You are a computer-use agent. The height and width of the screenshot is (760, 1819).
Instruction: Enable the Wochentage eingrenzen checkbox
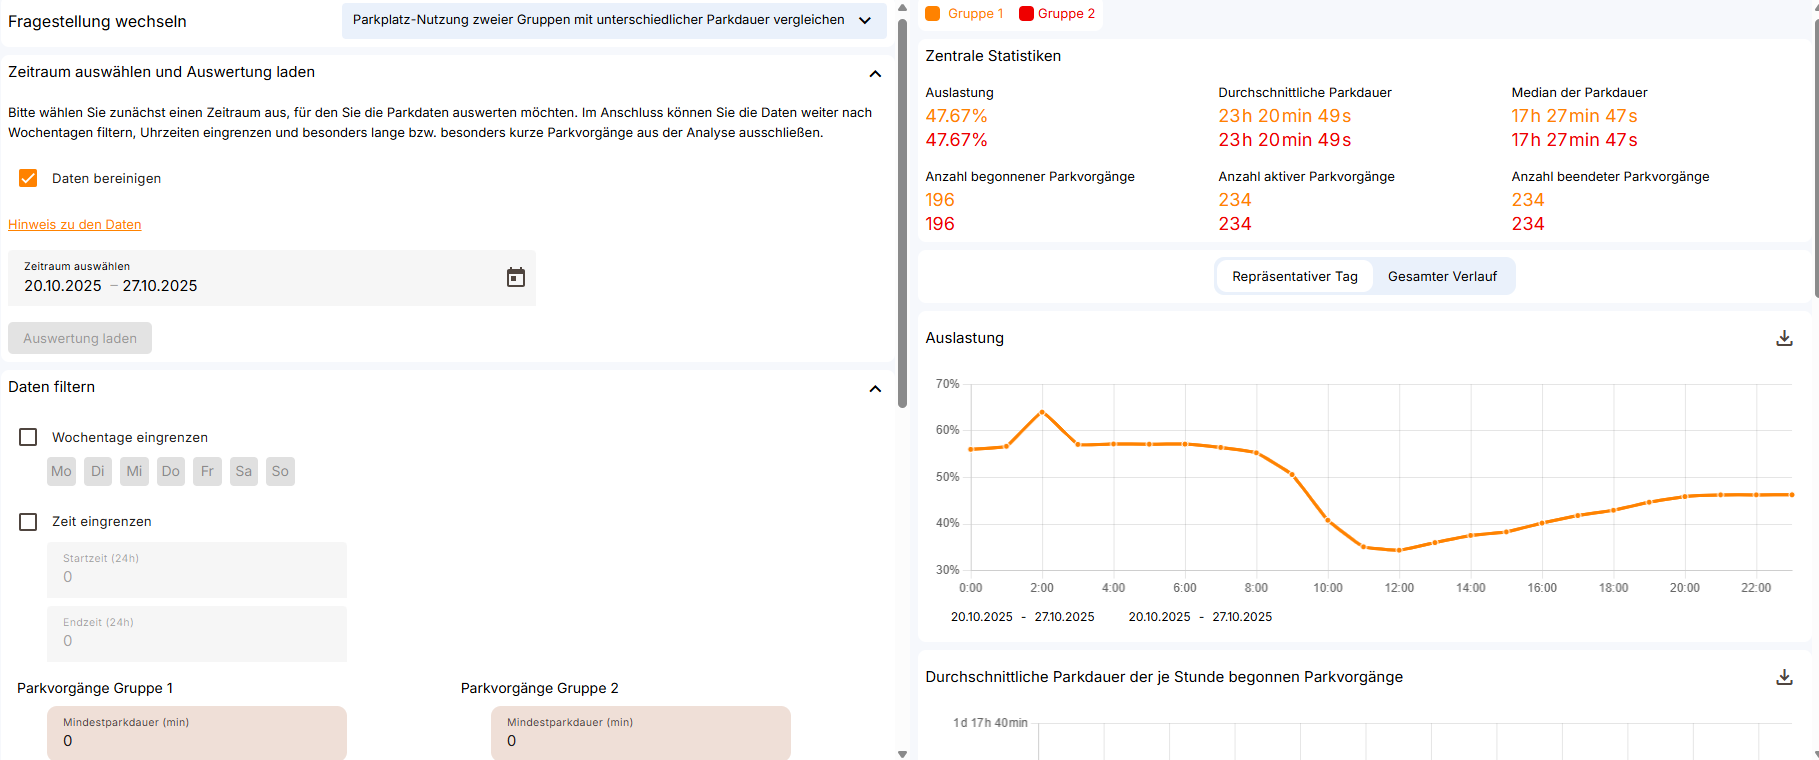coord(28,437)
